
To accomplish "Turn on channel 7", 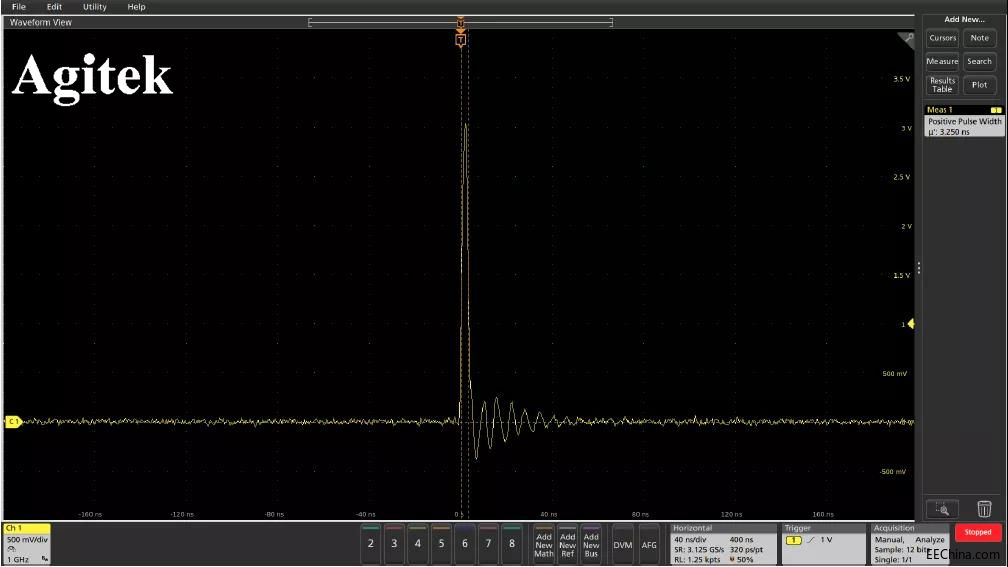I will click(488, 544).
